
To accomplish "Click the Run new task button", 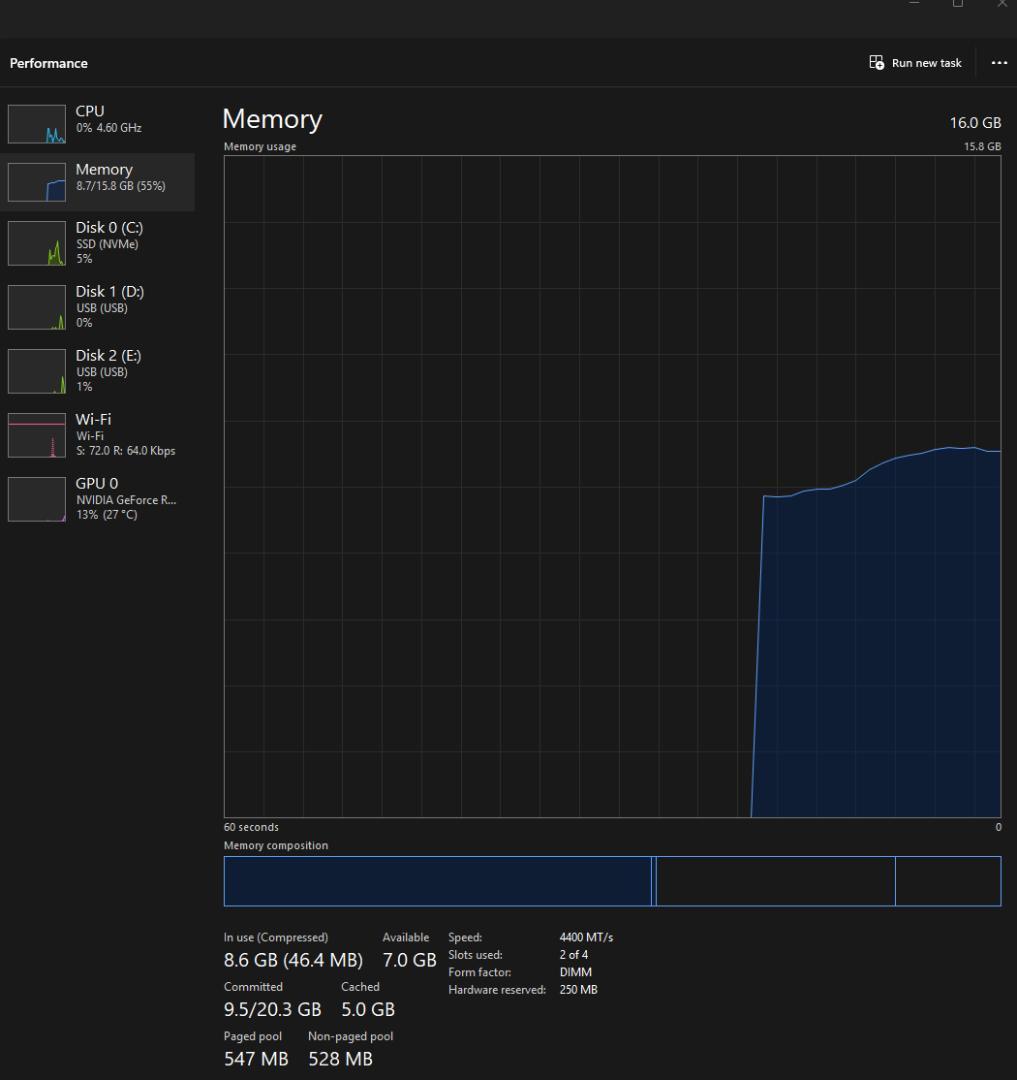I will [x=916, y=63].
